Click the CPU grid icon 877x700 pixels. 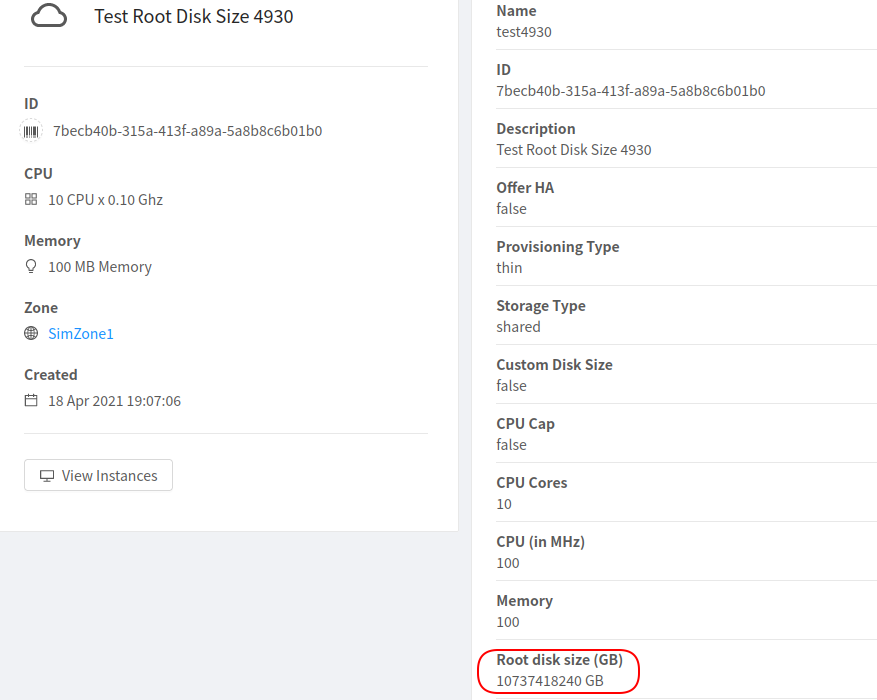pyautogui.click(x=31, y=199)
